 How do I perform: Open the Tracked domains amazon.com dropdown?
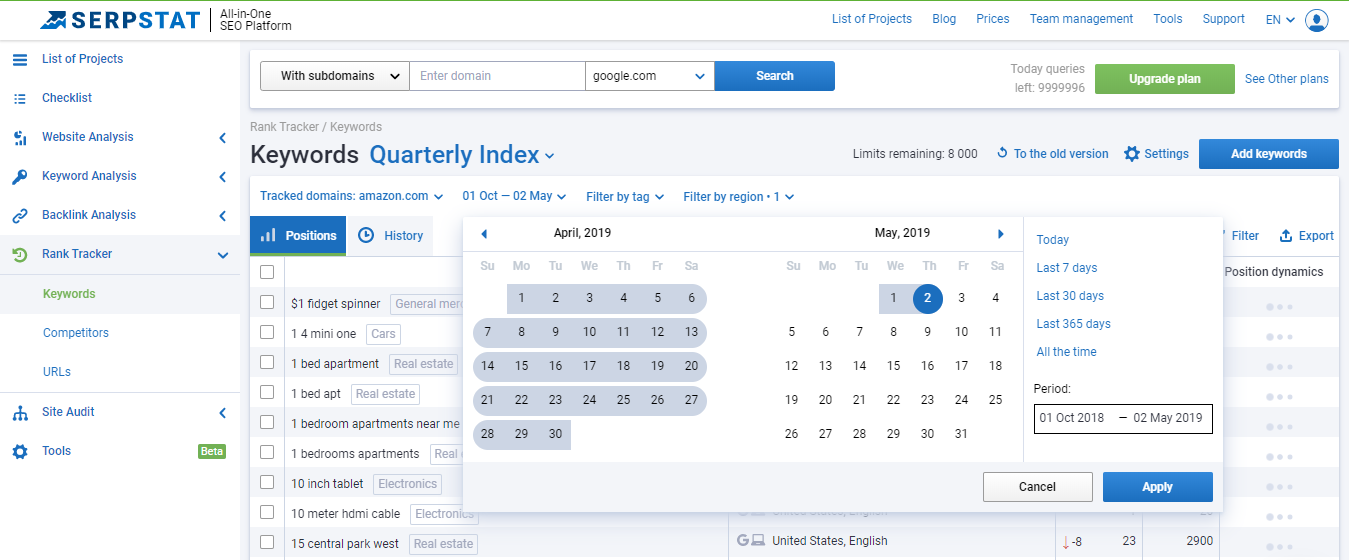351,197
